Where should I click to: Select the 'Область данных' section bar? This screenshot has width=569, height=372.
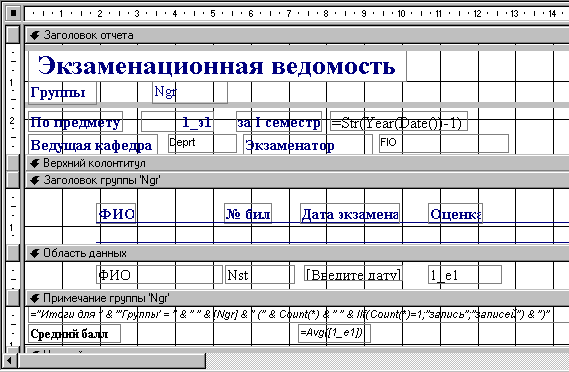tap(297, 253)
